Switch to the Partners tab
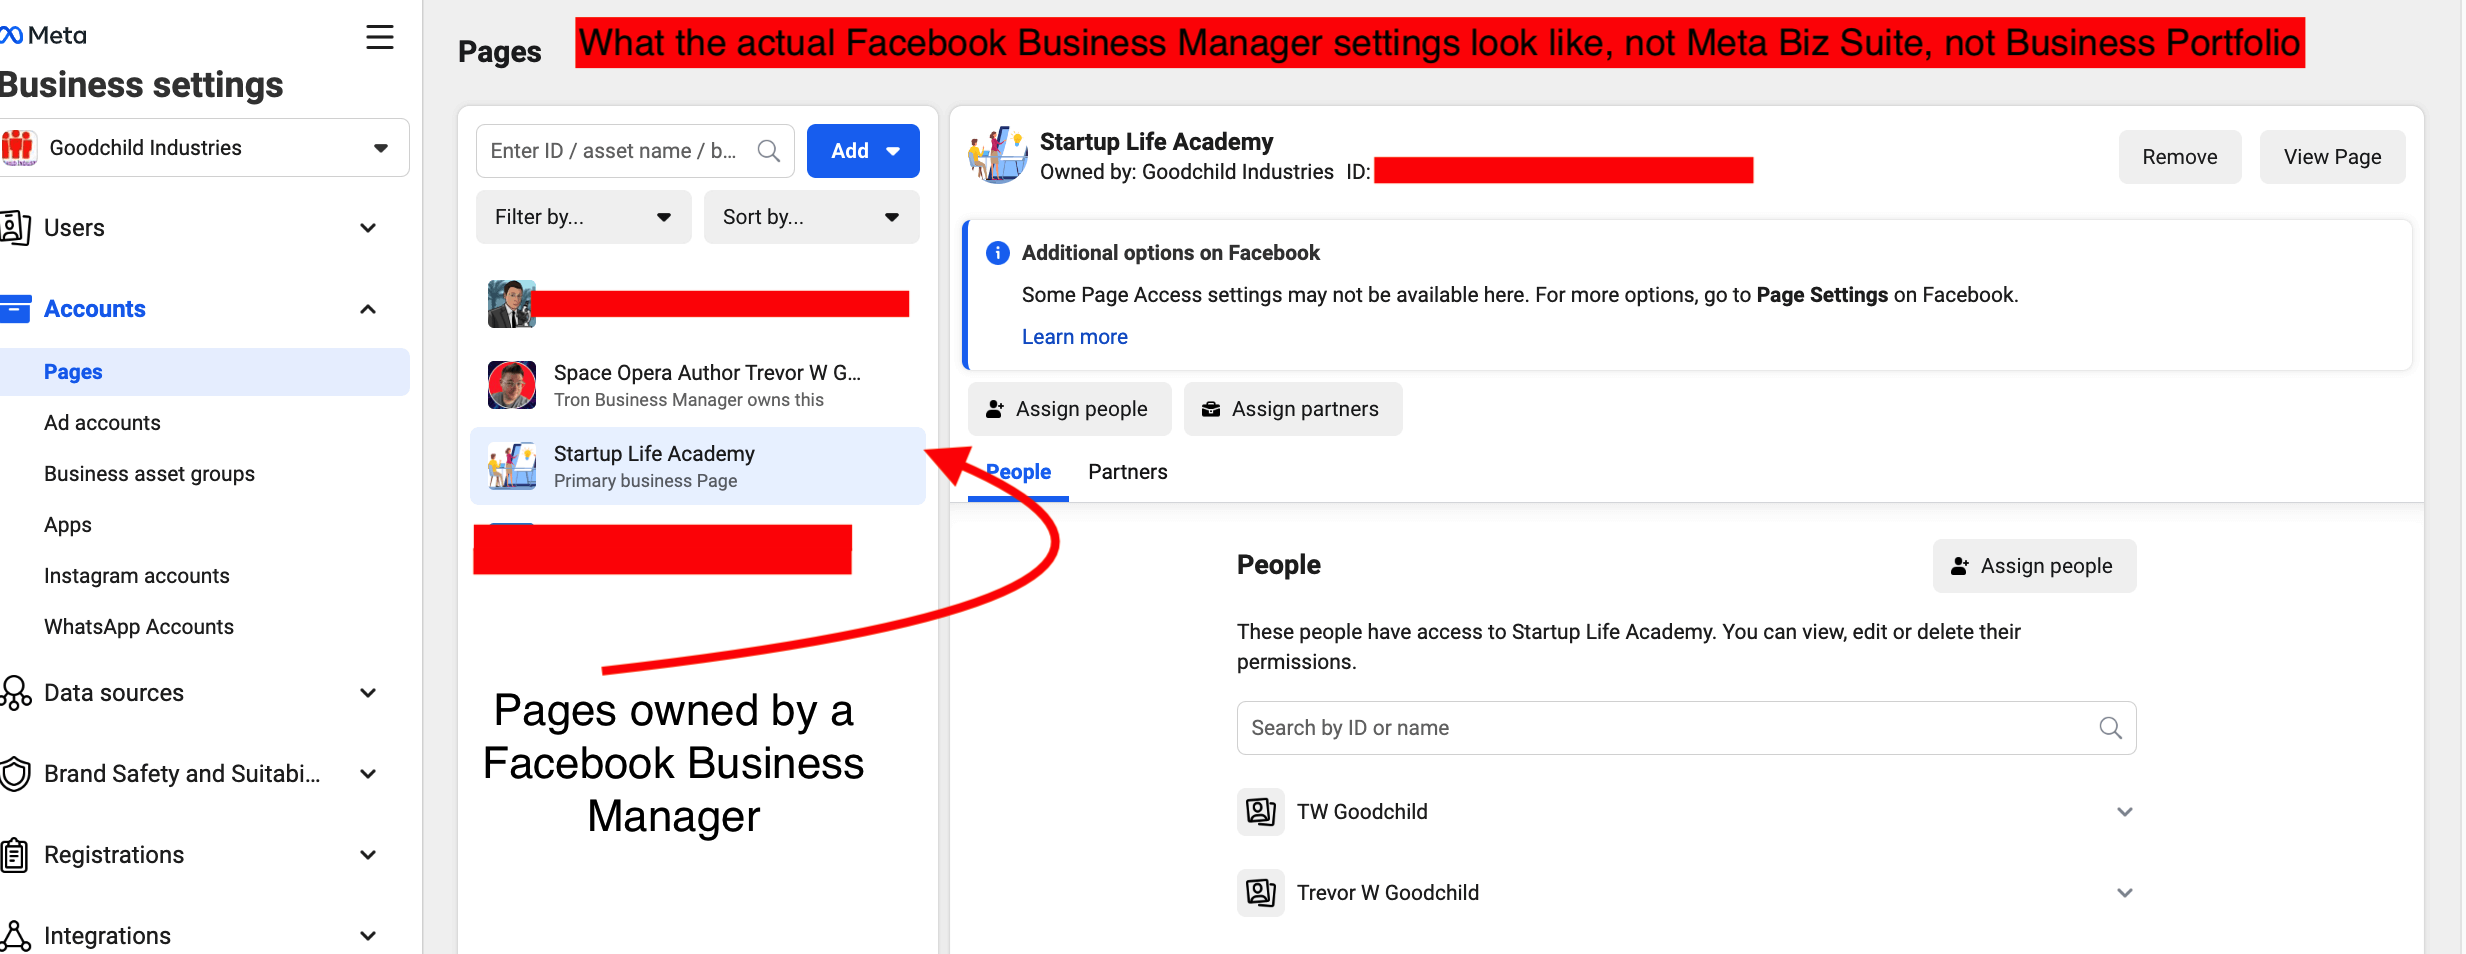The height and width of the screenshot is (954, 2466). [x=1127, y=472]
